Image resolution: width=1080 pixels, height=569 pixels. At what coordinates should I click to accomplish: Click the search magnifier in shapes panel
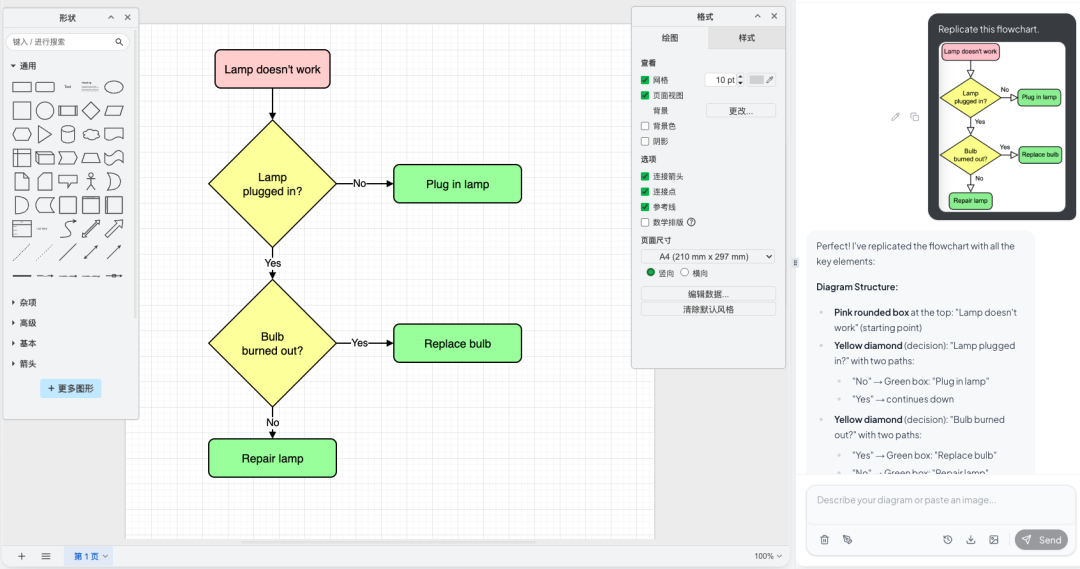point(119,42)
